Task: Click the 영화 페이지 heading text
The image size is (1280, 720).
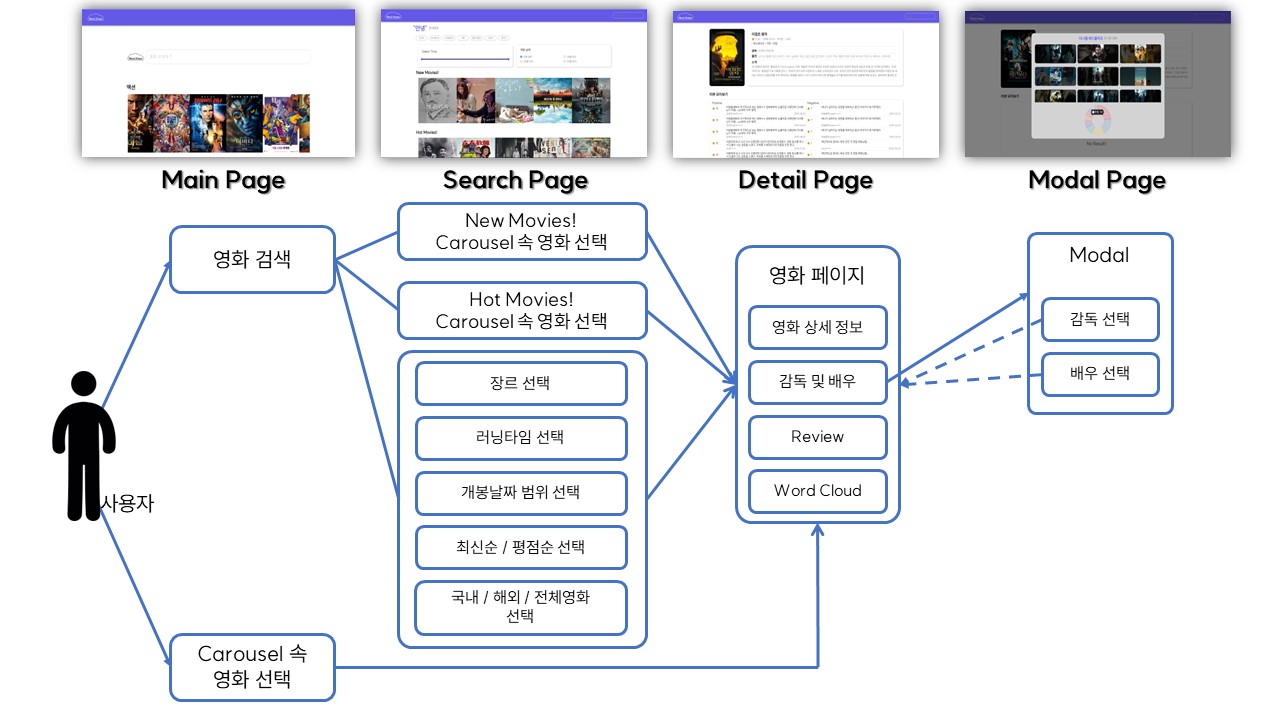Action: coord(817,275)
